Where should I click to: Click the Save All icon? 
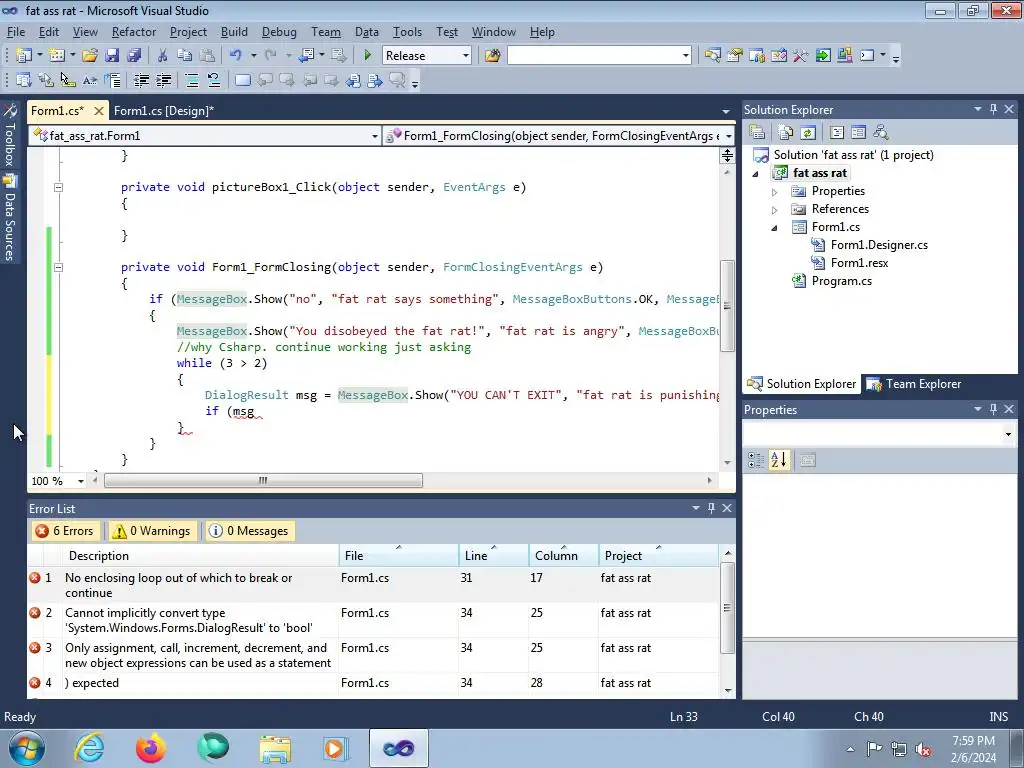click(x=134, y=56)
